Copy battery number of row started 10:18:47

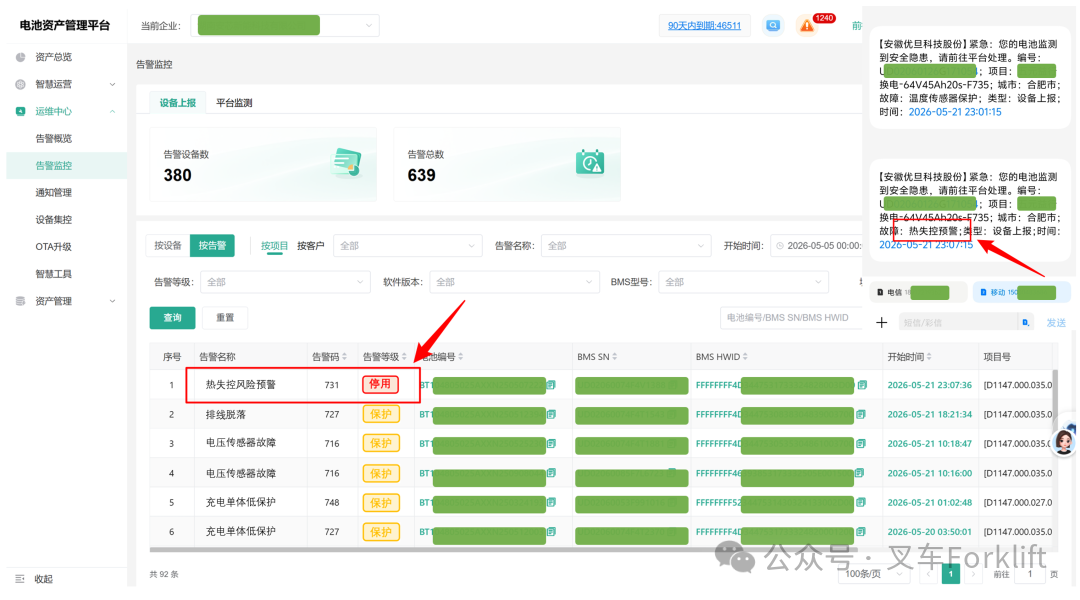(x=551, y=444)
